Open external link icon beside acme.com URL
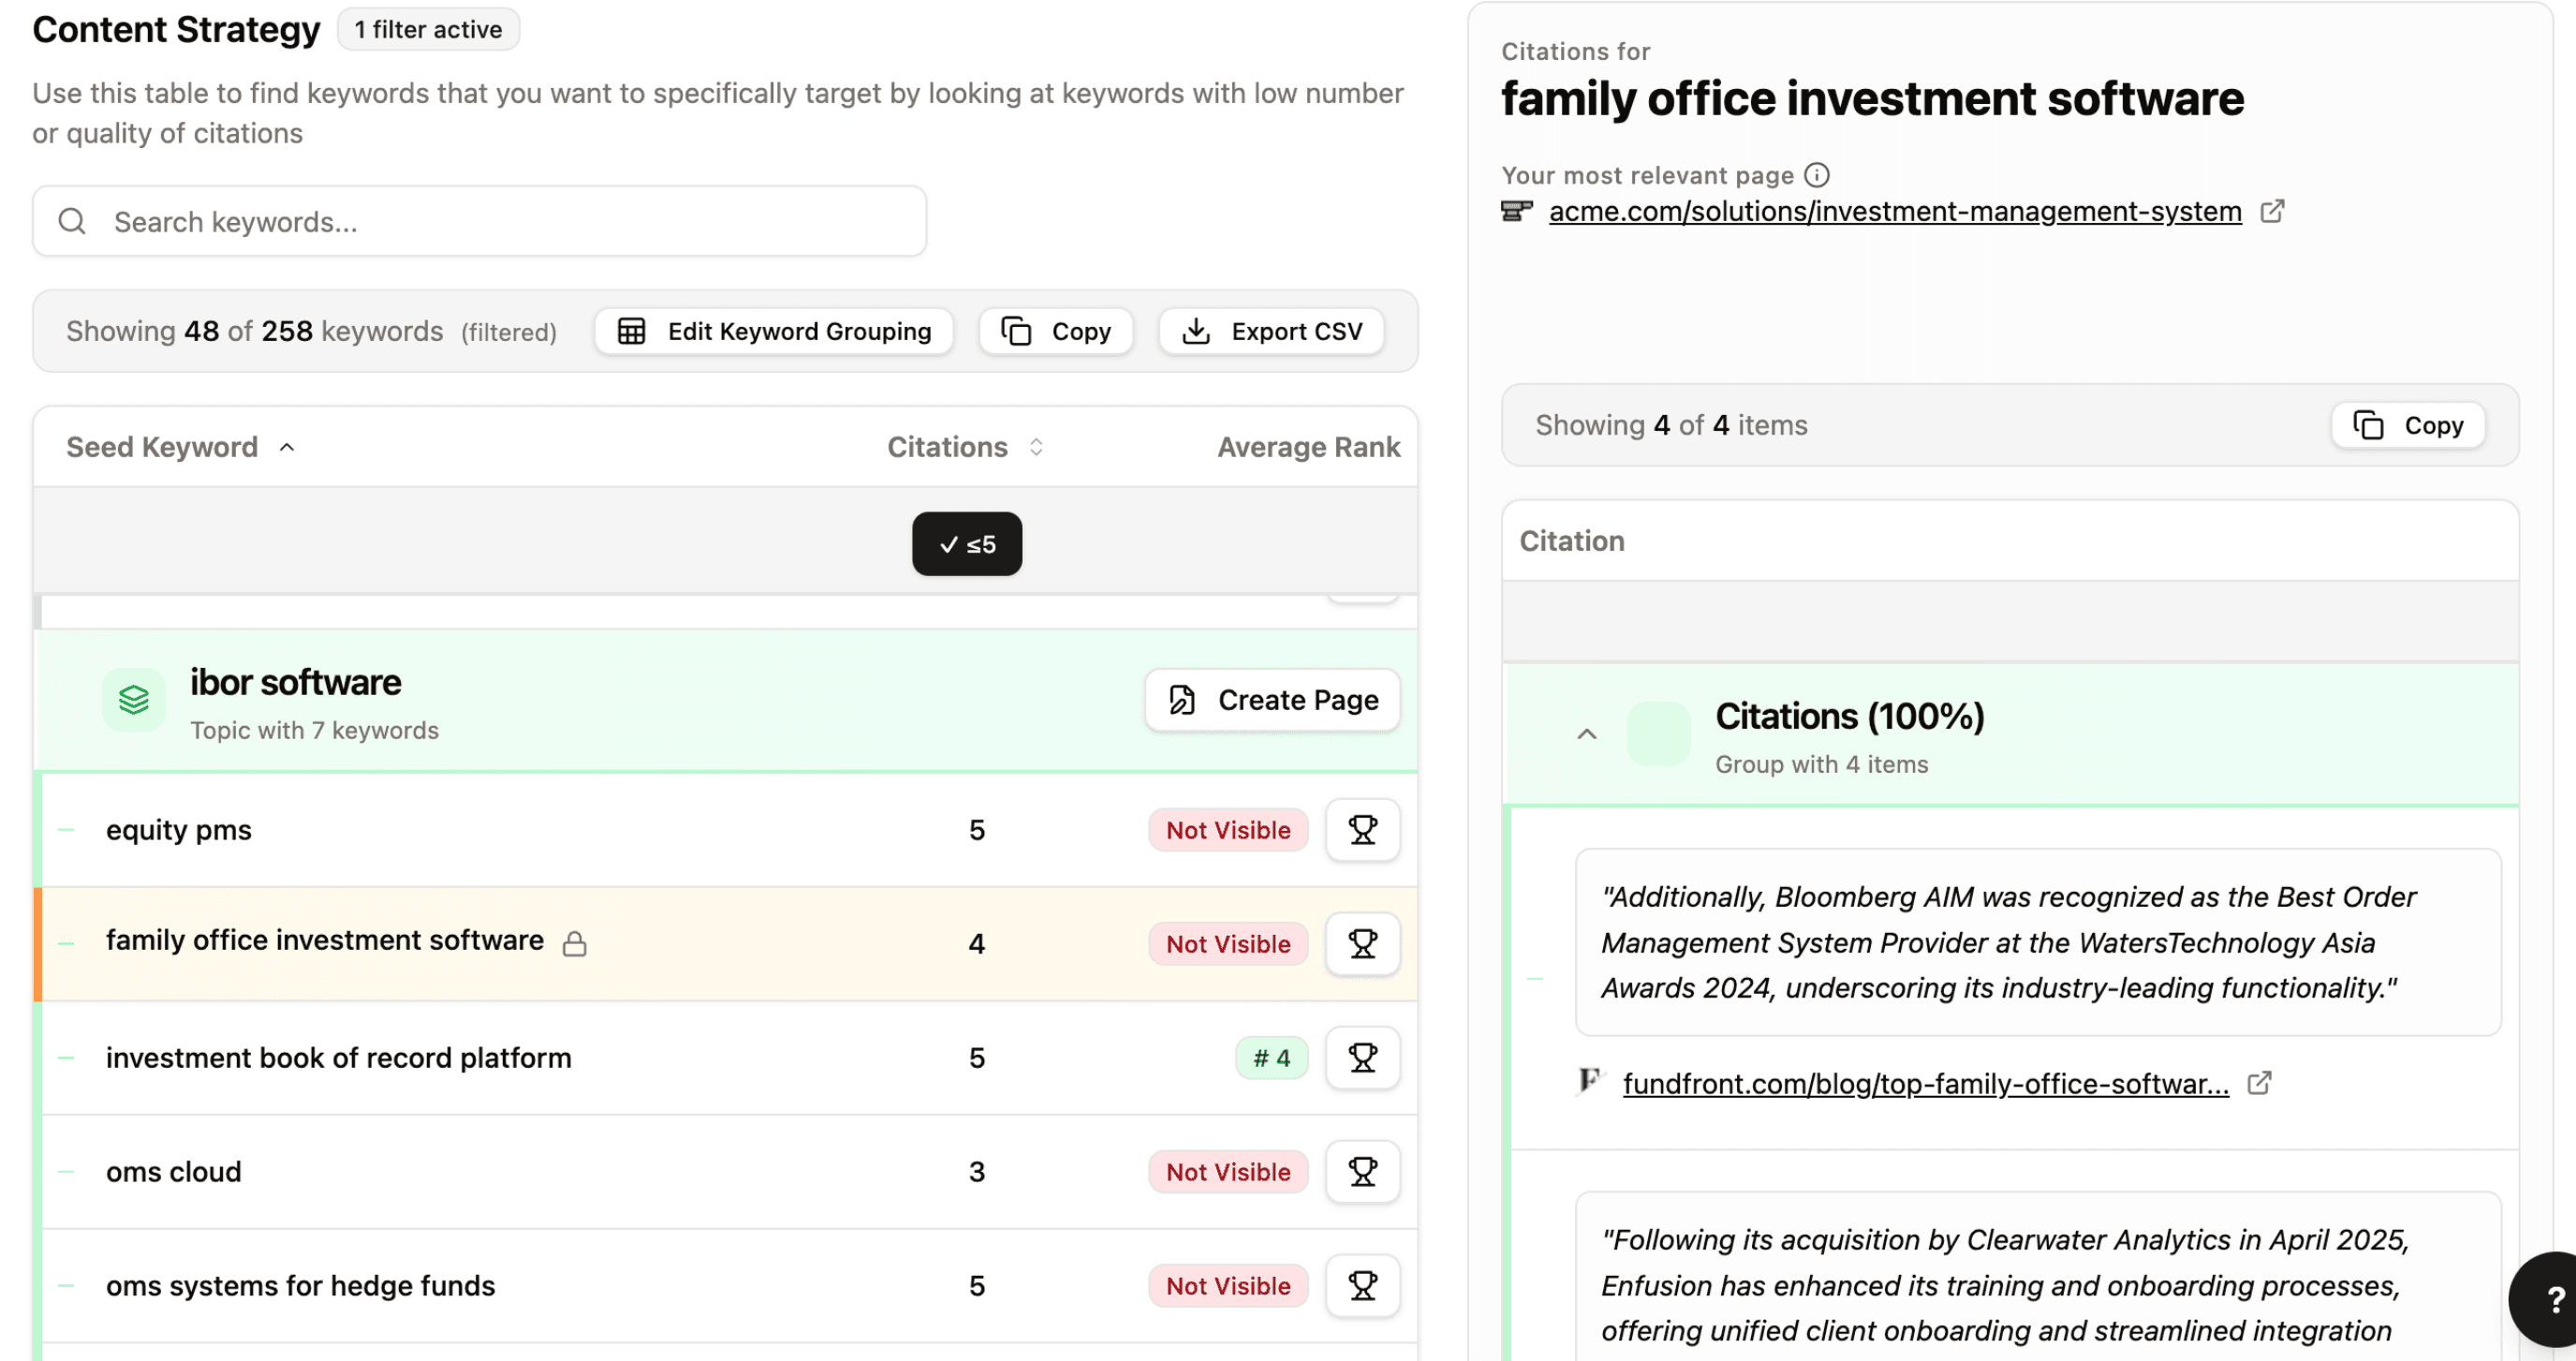The image size is (2576, 1361). point(2272,211)
